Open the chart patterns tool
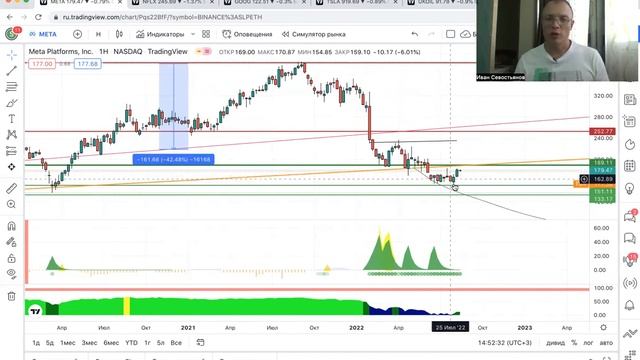Image resolution: width=640 pixels, height=360 pixels. 11,135
